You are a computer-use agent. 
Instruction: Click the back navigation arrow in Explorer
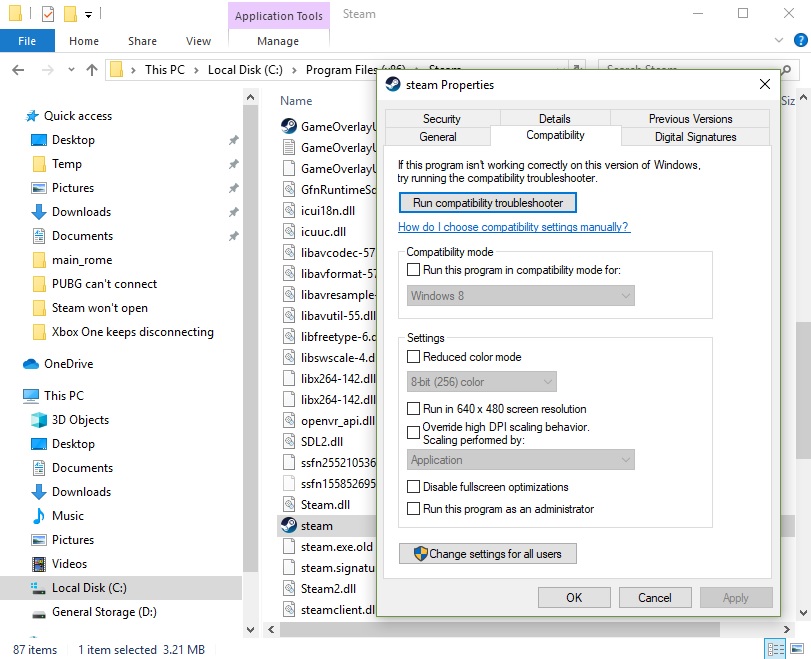click(x=18, y=70)
